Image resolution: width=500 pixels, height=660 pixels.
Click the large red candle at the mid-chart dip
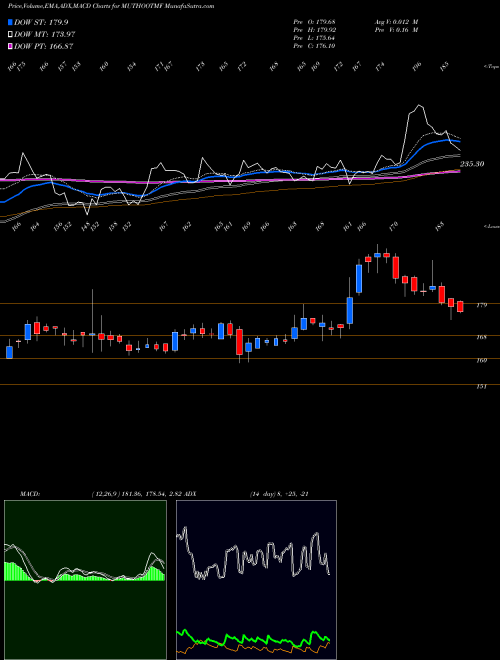[239, 342]
